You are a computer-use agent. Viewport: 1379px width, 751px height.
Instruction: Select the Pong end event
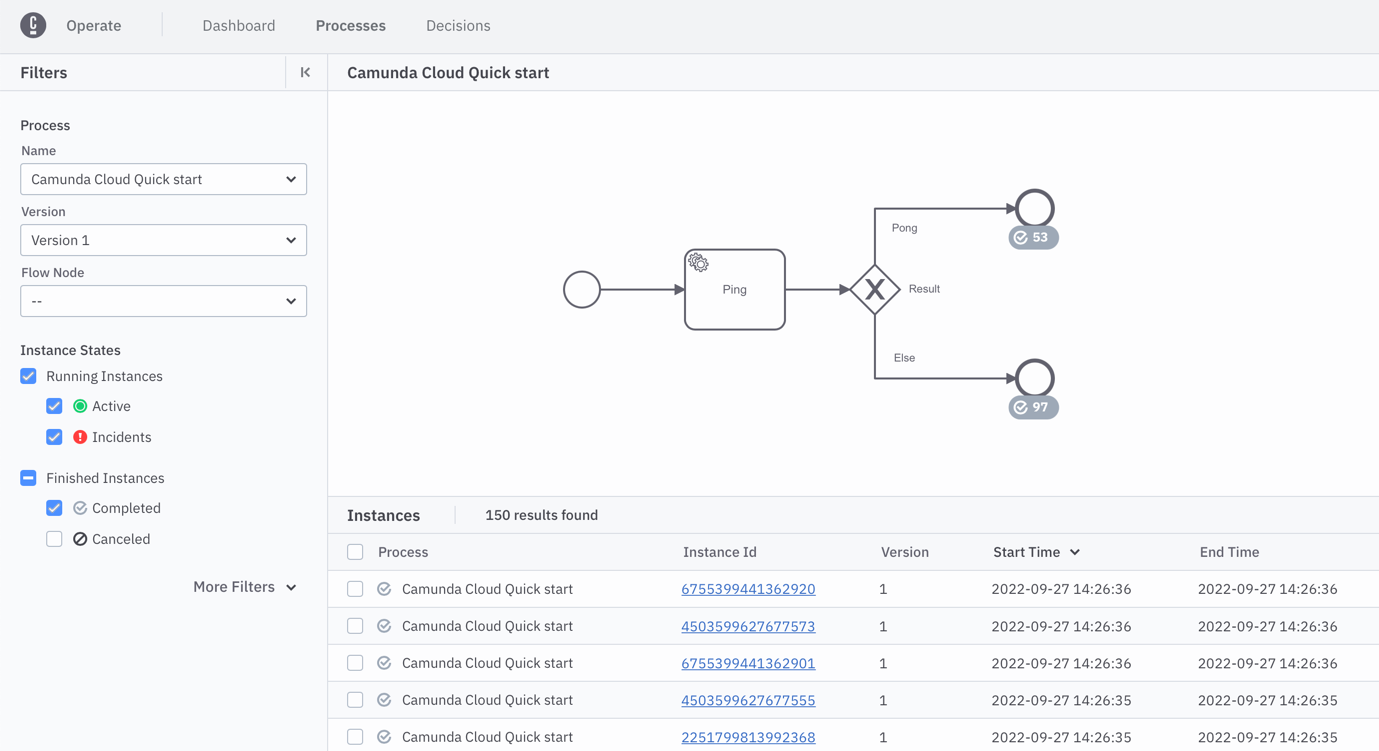click(x=1034, y=208)
